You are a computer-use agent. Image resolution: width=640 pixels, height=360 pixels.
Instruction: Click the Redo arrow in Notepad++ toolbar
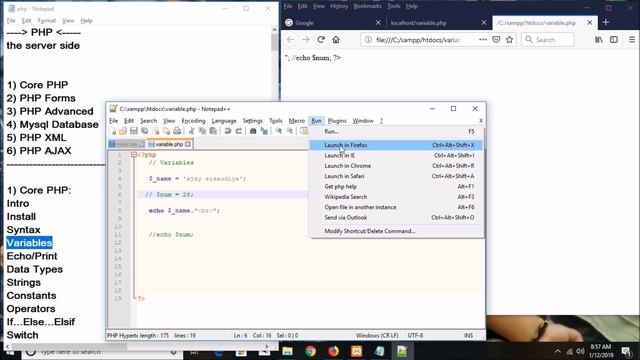pos(238,131)
